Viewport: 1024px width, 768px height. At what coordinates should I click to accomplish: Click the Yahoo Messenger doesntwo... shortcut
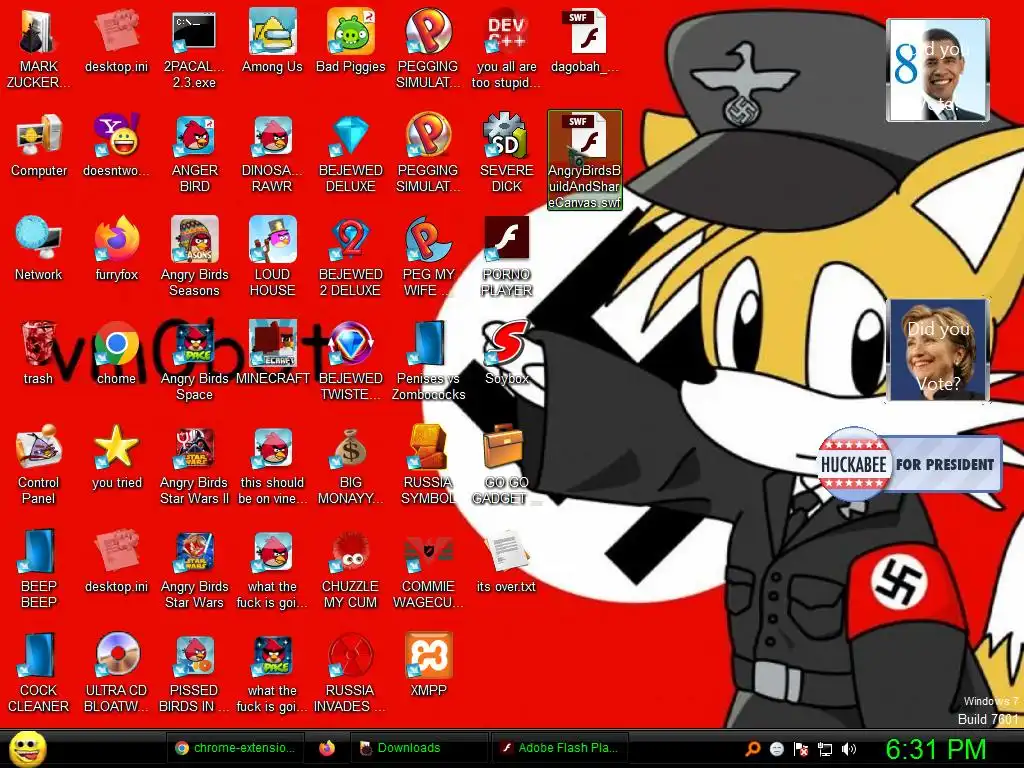(x=116, y=145)
